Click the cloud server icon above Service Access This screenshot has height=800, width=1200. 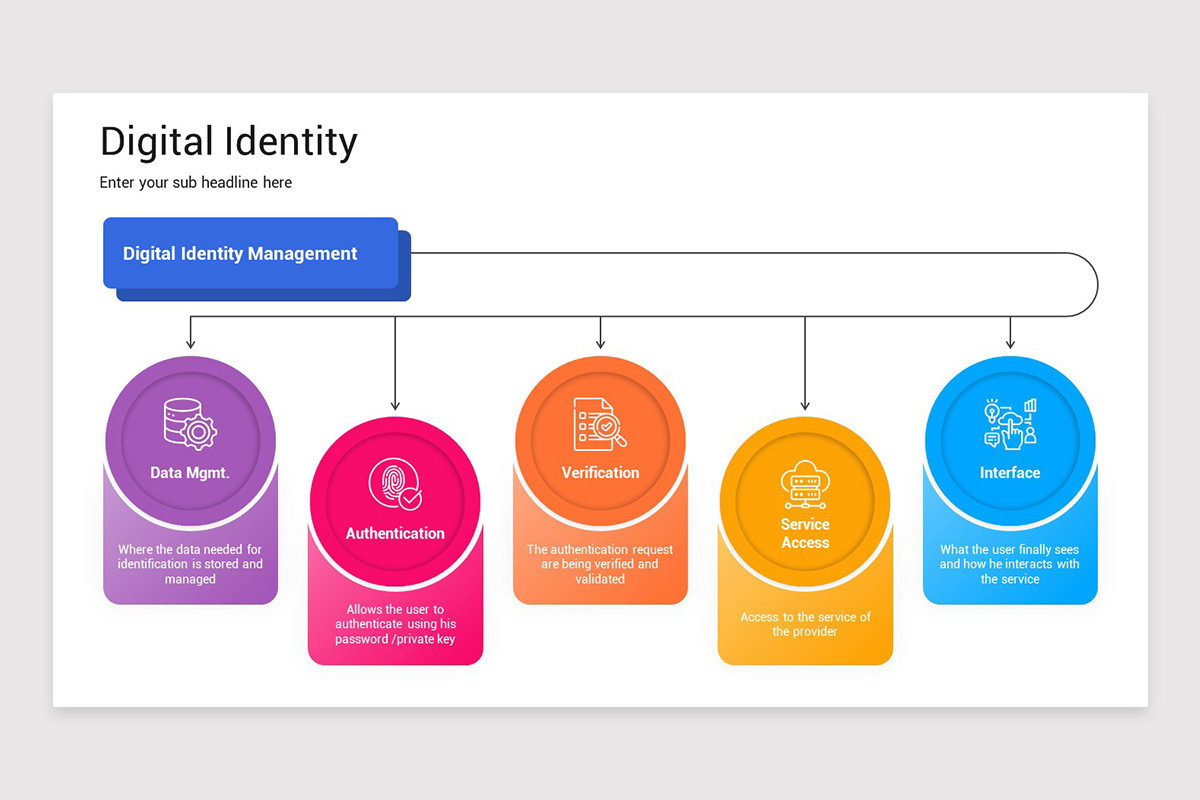[805, 487]
